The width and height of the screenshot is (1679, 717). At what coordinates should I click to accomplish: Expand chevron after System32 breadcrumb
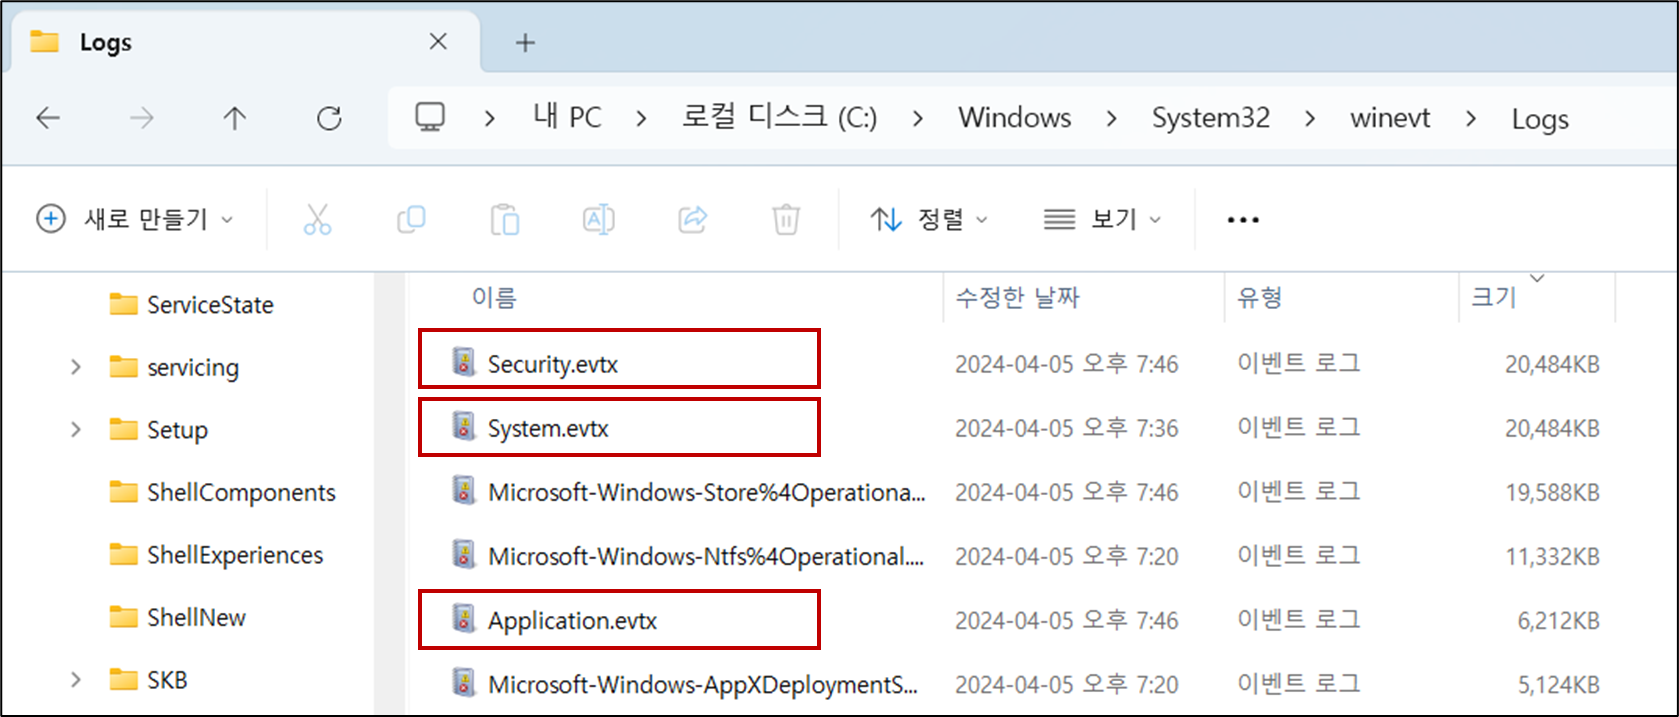[1310, 119]
